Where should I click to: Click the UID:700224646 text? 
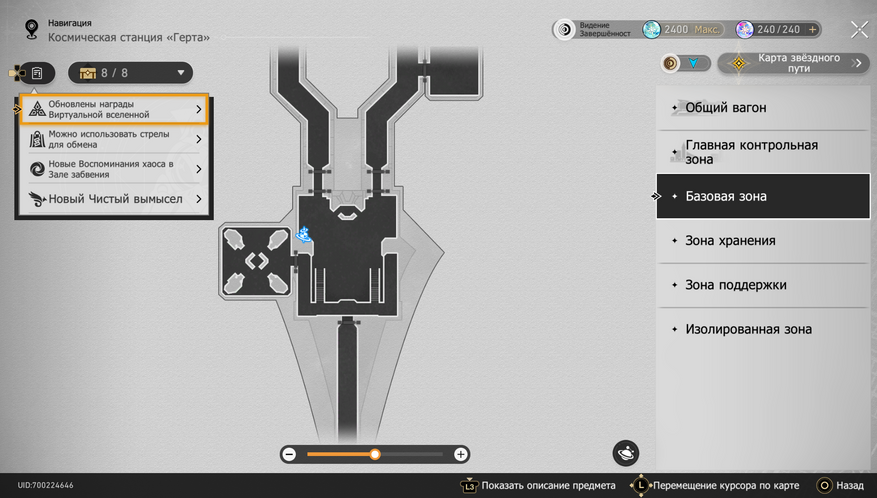point(45,485)
